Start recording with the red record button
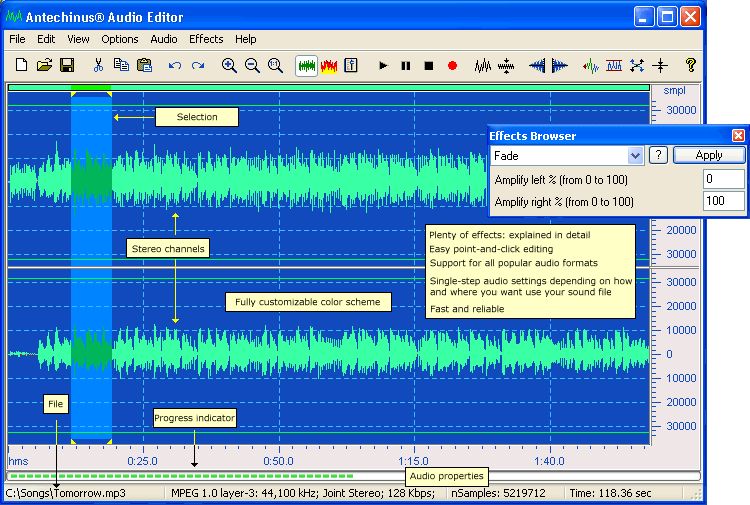This screenshot has height=505, width=750. [452, 66]
